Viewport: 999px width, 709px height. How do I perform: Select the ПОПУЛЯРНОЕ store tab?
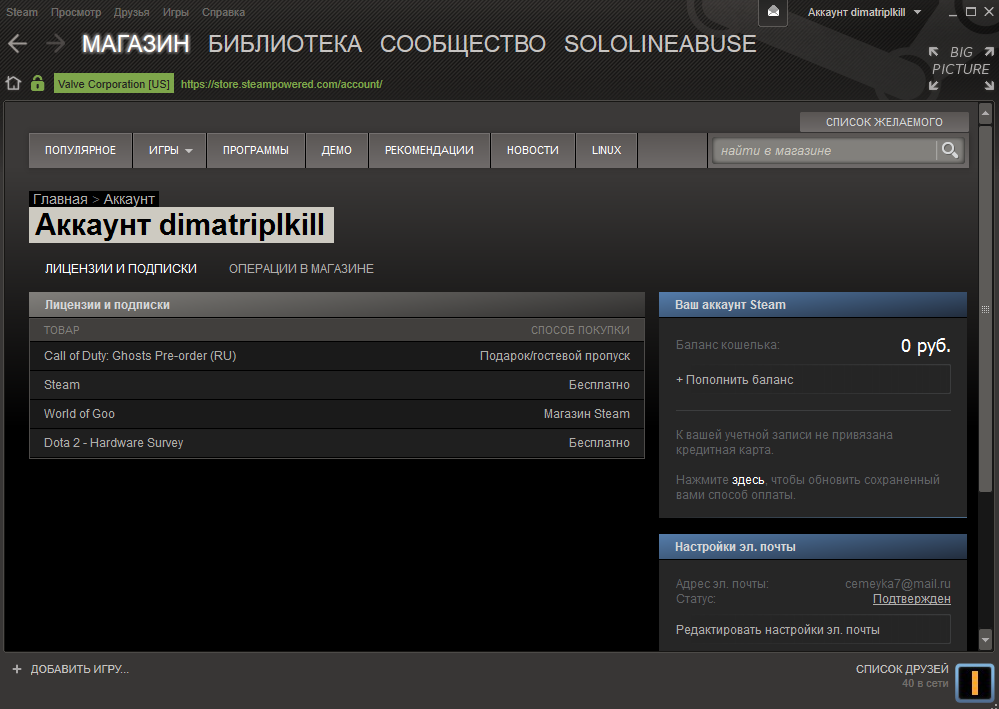click(x=80, y=150)
